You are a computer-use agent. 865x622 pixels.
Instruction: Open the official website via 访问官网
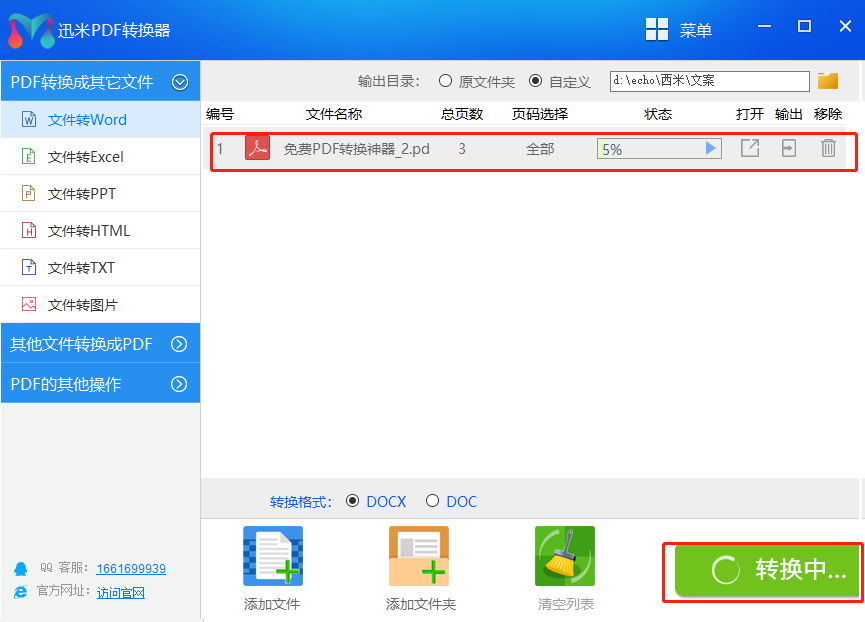(121, 592)
